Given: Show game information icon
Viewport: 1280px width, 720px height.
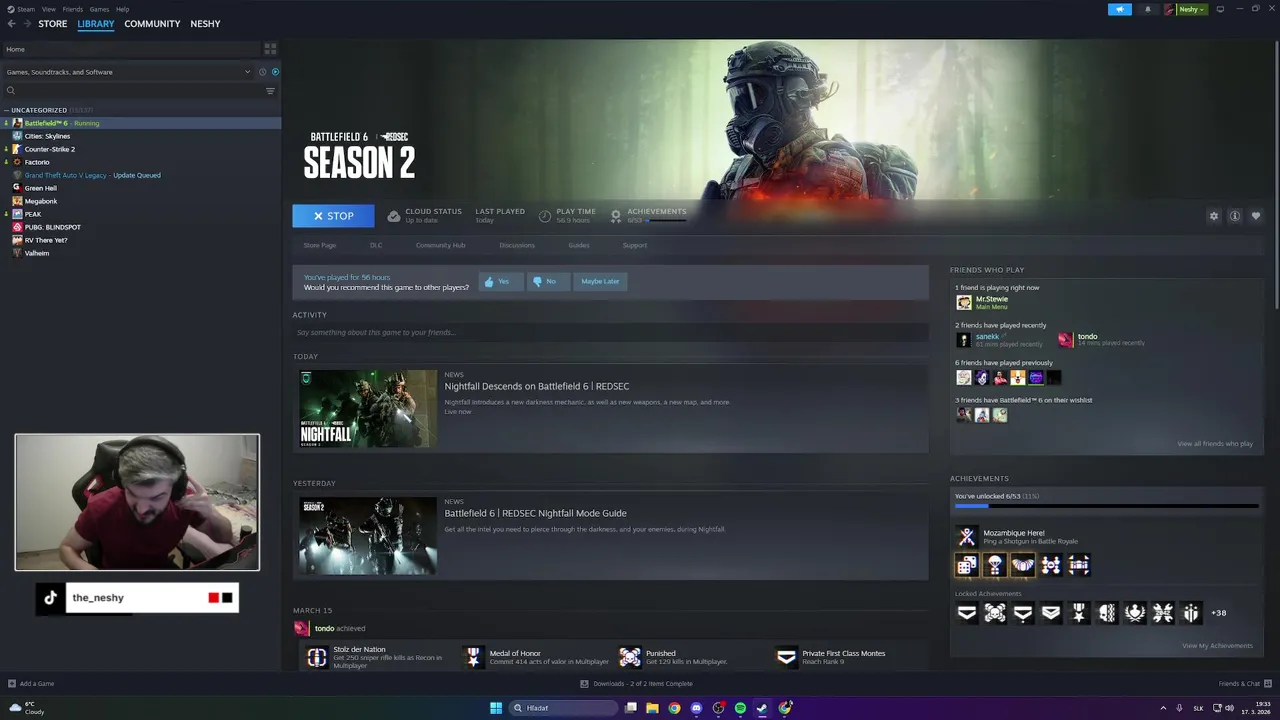Looking at the screenshot, I should 1235,216.
